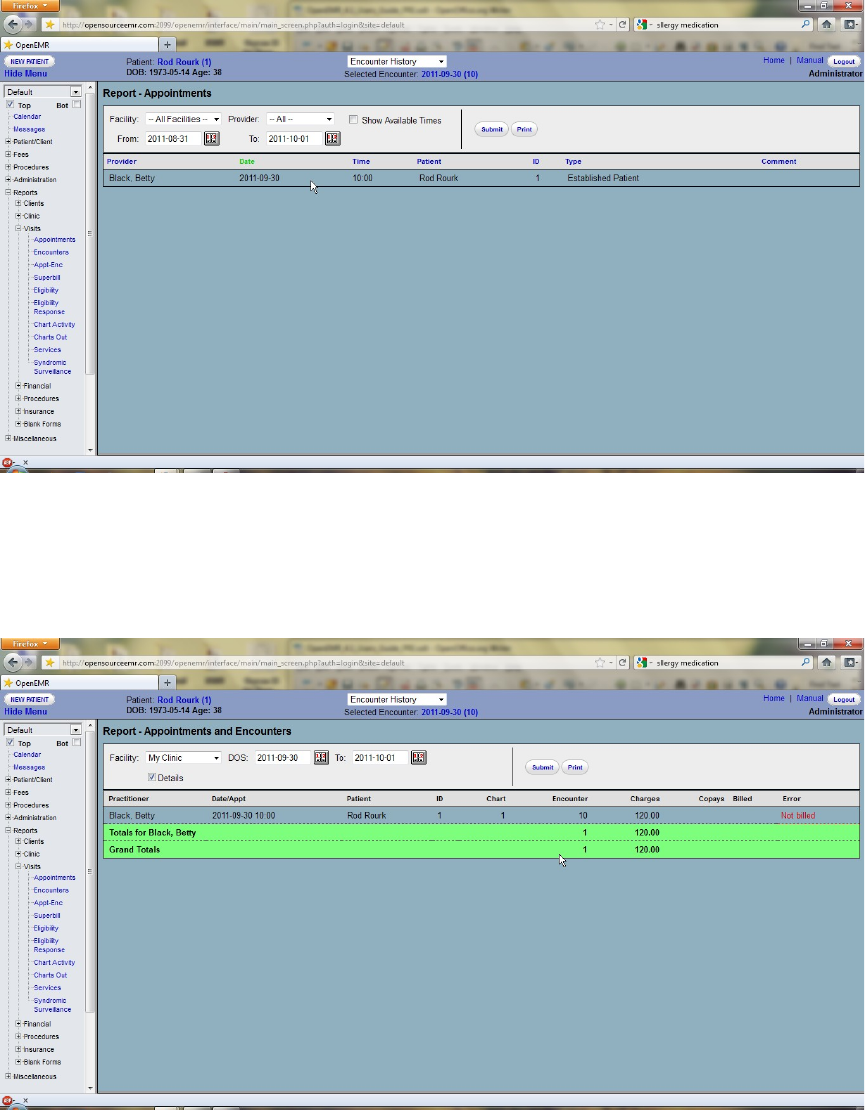This screenshot has height=1110, width=865.
Task: Open Chart Activity in Appointments-only report sidebar
Action: click(54, 324)
